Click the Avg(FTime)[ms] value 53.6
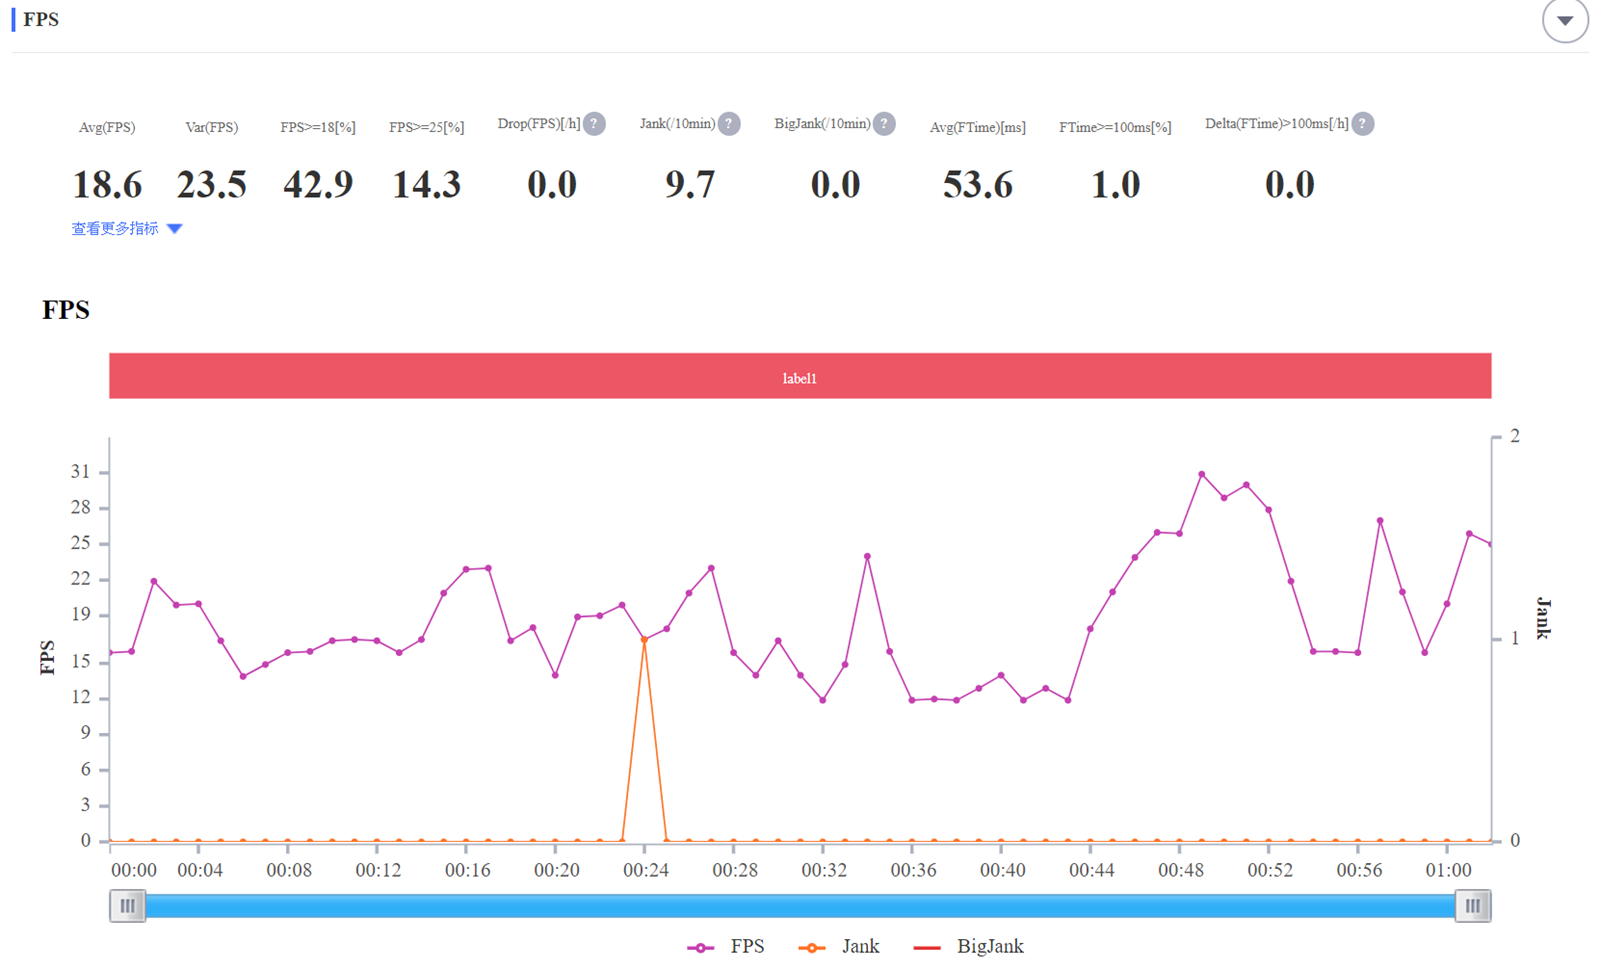This screenshot has width=1600, height=970. (x=977, y=185)
